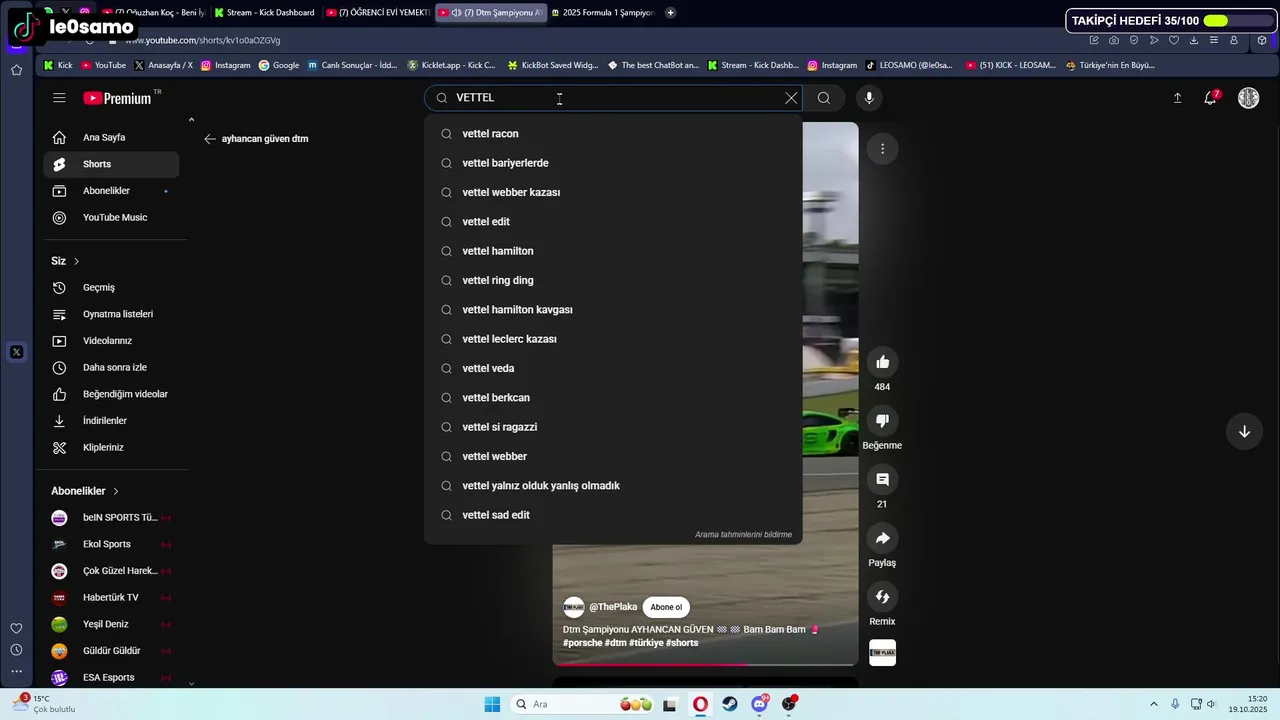Open the account avatar menu

(1248, 98)
